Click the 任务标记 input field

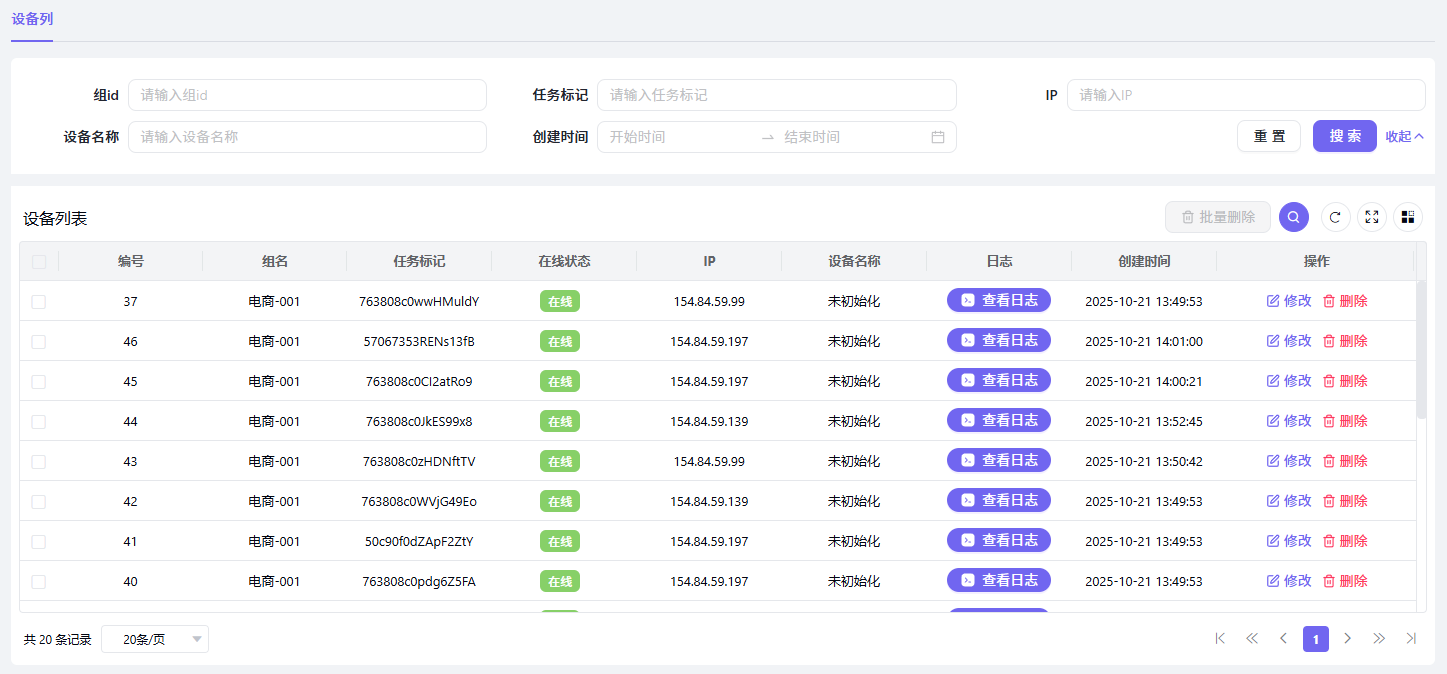coord(776,95)
